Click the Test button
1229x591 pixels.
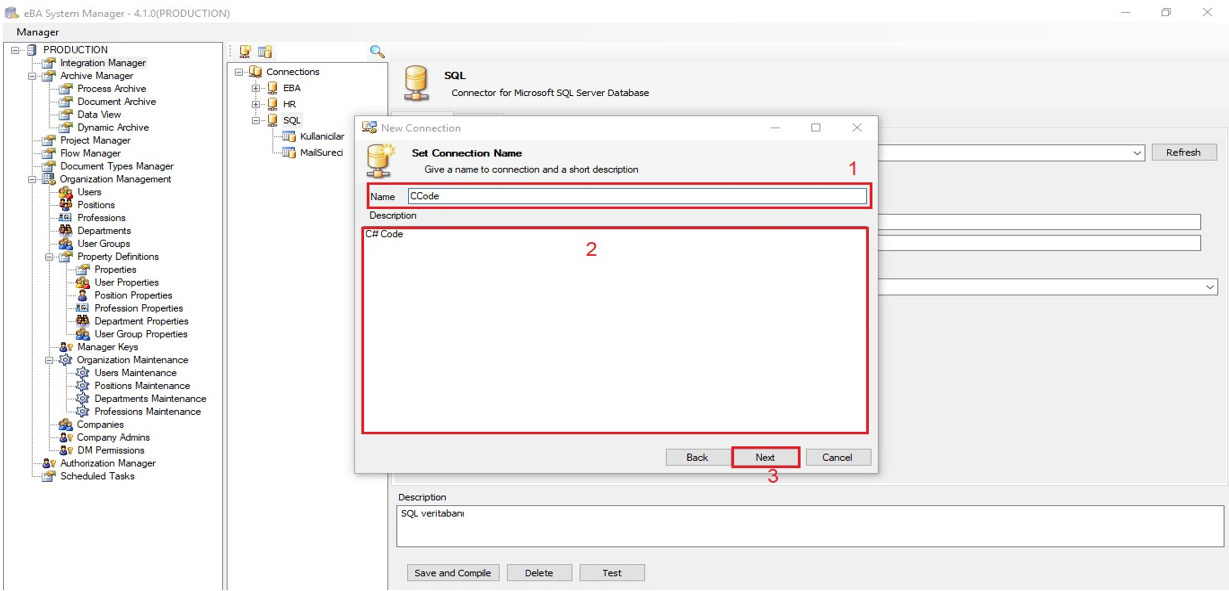tap(612, 573)
